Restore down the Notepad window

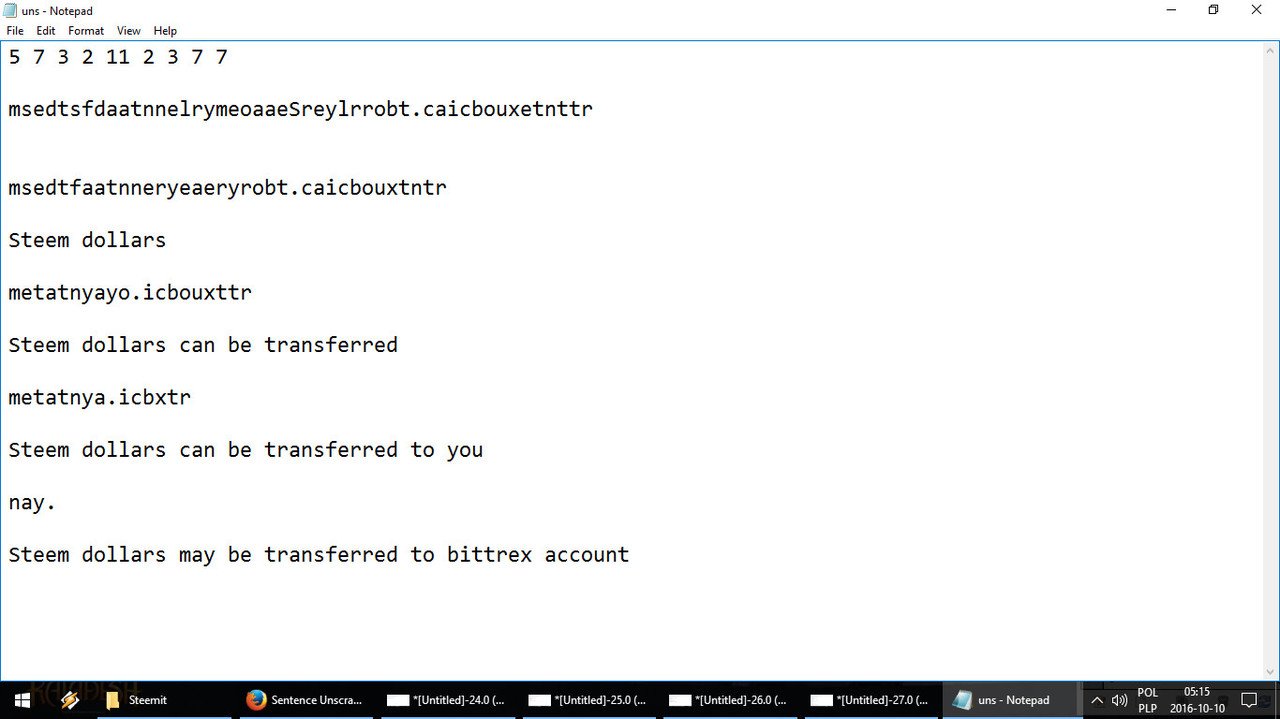(x=1214, y=10)
